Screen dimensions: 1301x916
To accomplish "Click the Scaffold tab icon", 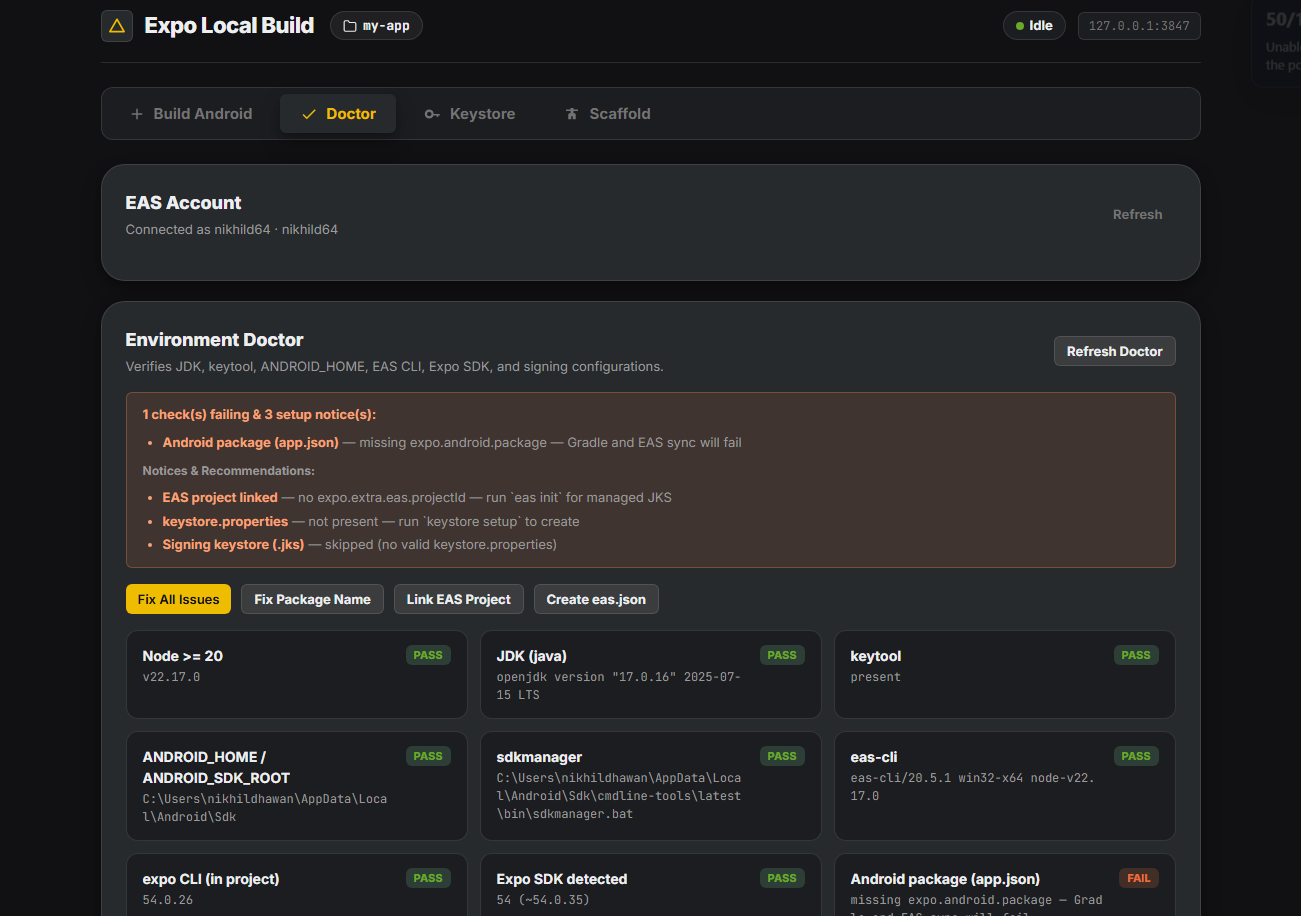I will (x=572, y=114).
